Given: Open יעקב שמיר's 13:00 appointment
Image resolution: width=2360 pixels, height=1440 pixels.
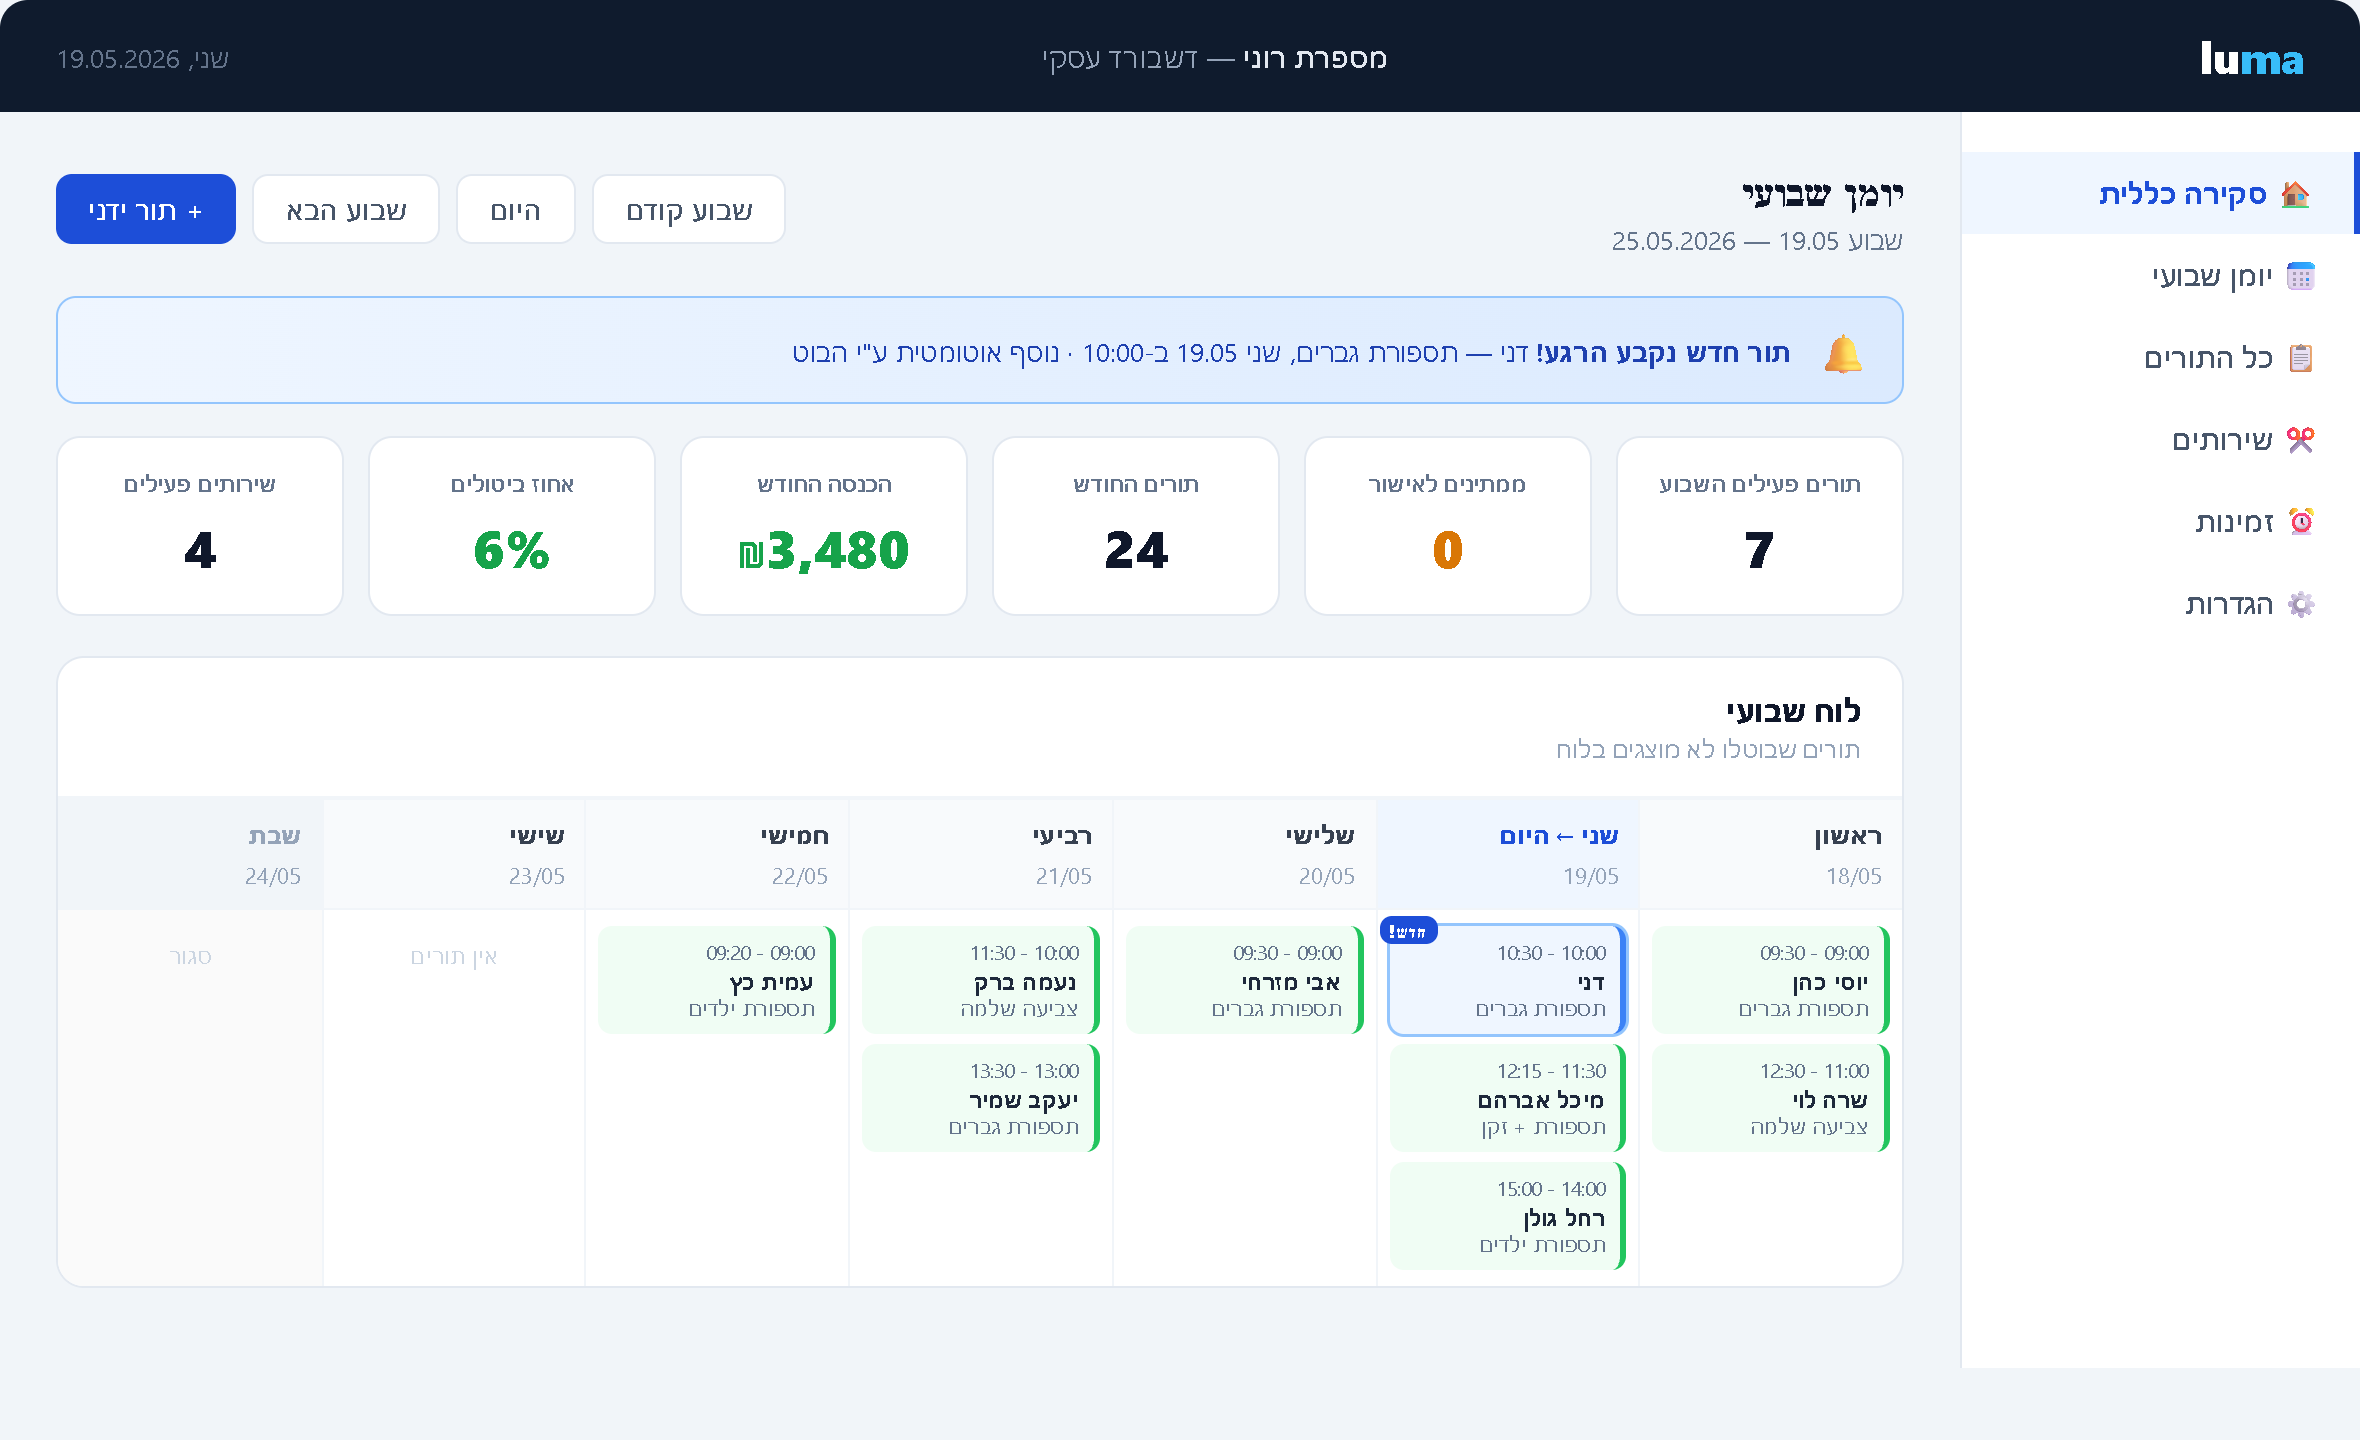Looking at the screenshot, I should click(x=981, y=1098).
